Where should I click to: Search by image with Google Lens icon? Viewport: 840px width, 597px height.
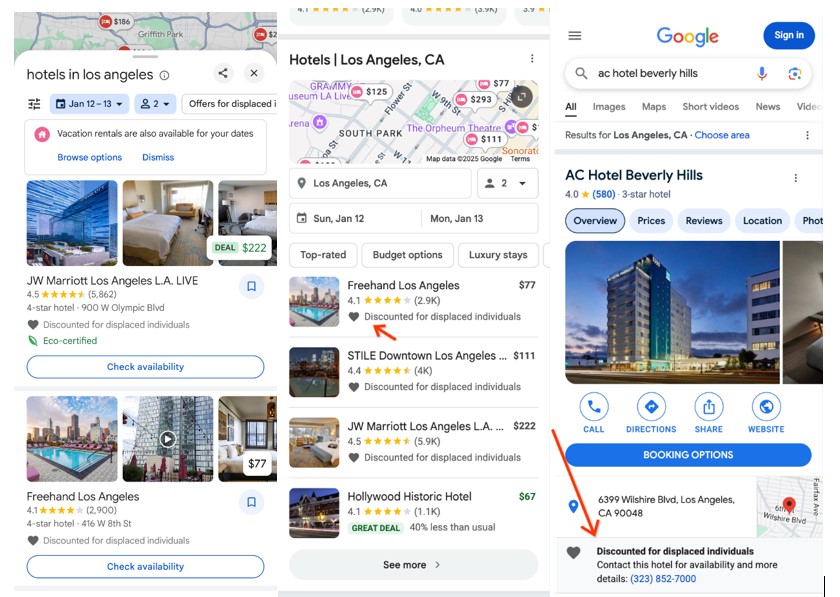[795, 73]
